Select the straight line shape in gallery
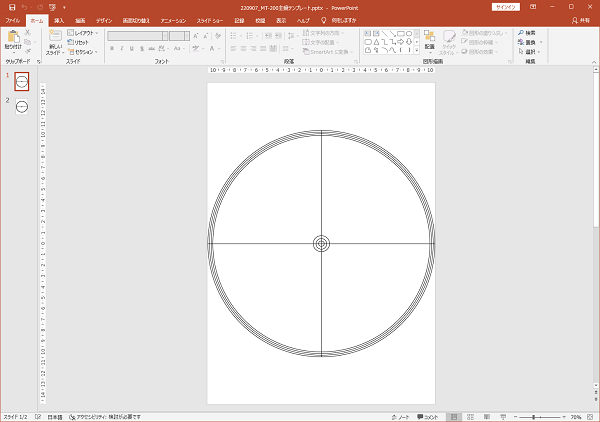Viewport: 600px width, 422px height. point(384,34)
